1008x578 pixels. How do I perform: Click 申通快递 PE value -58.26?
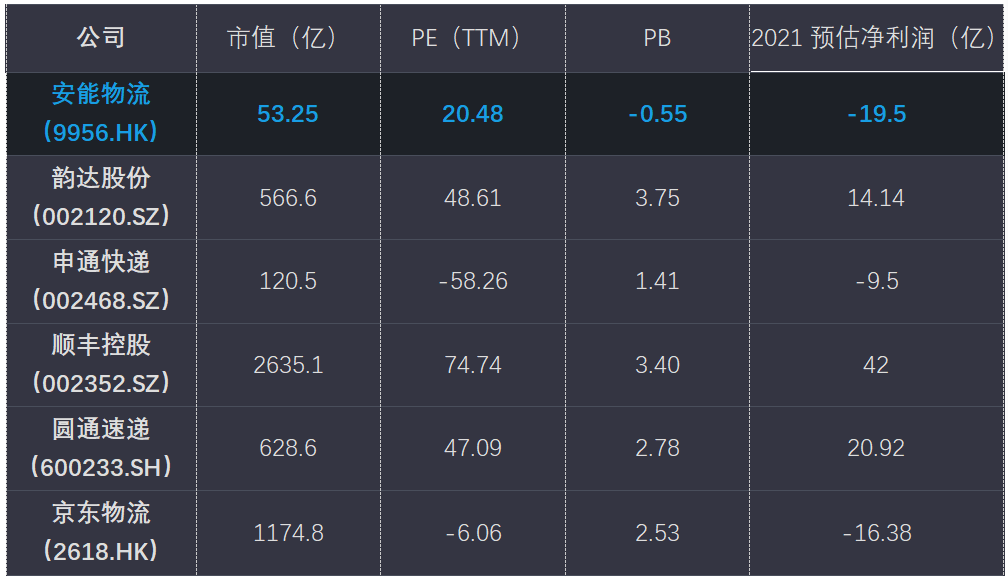(473, 281)
